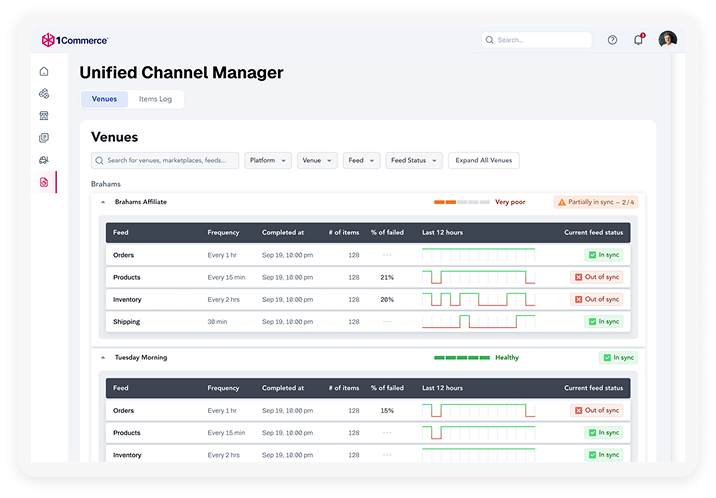Click the Shipping row last 12 hours chart

point(478,322)
